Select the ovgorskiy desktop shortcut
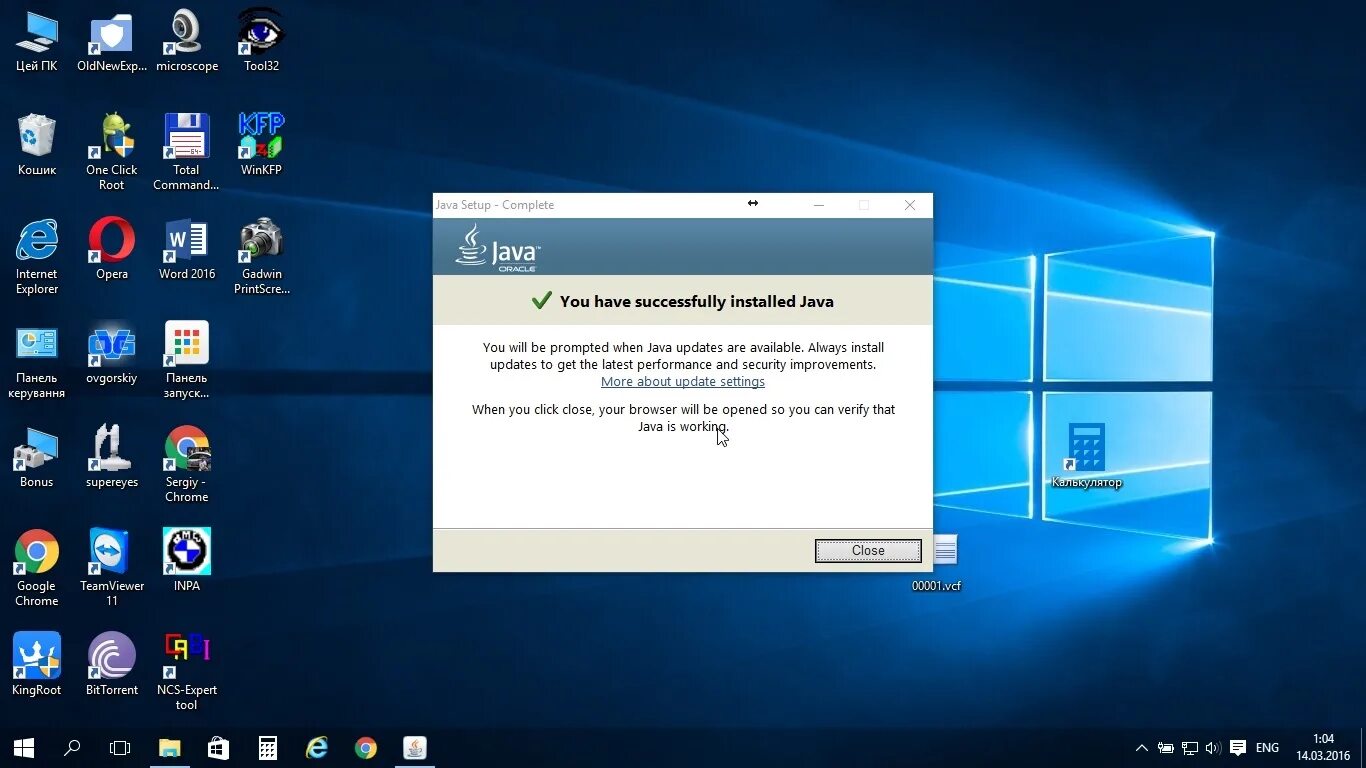Viewport: 1366px width, 768px height. point(112,353)
